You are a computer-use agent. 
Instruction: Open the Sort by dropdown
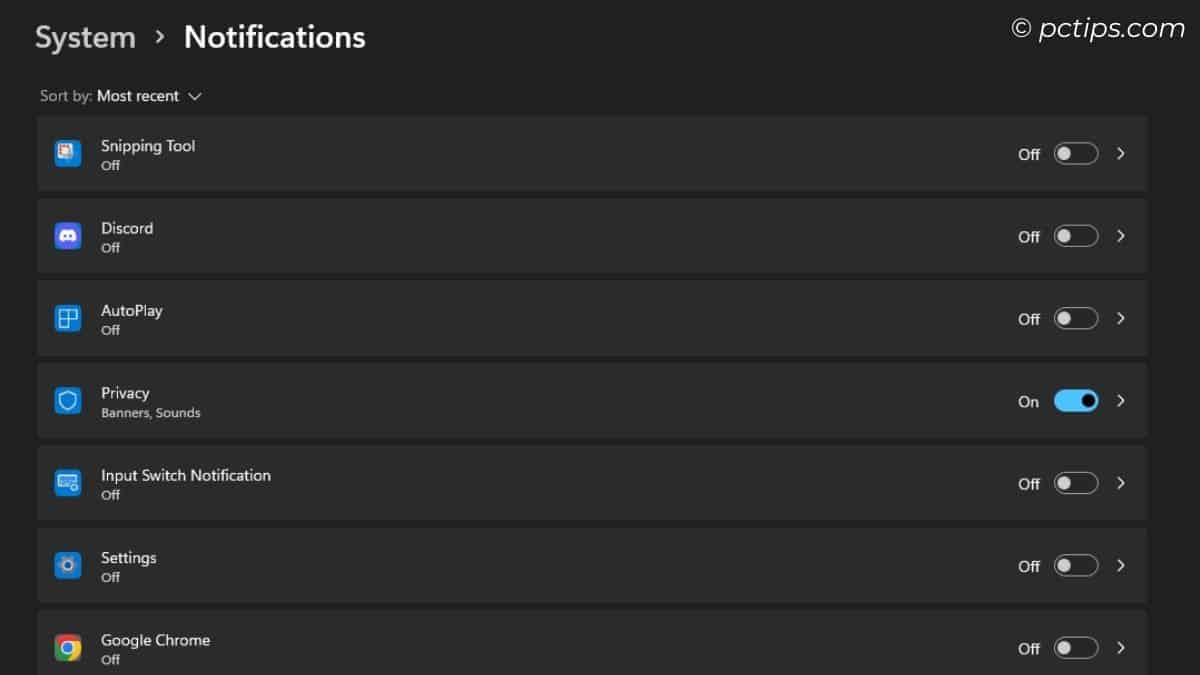148,95
